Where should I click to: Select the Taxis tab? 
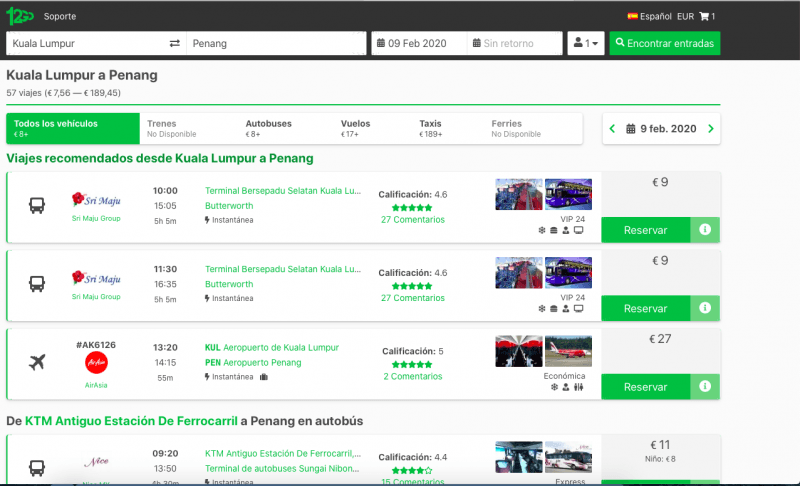[431, 129]
